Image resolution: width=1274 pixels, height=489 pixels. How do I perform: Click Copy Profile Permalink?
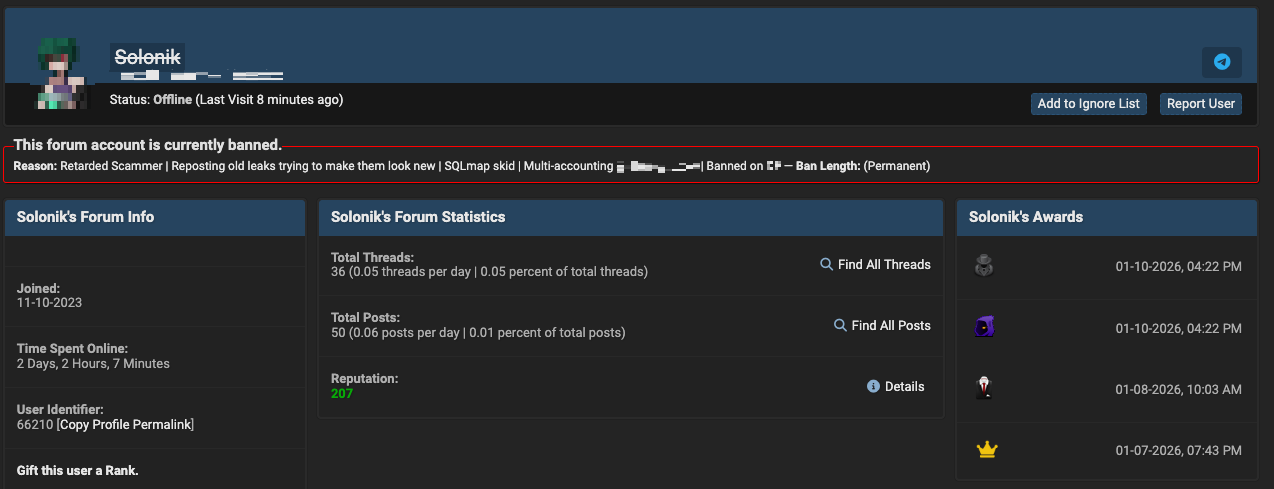coord(125,425)
